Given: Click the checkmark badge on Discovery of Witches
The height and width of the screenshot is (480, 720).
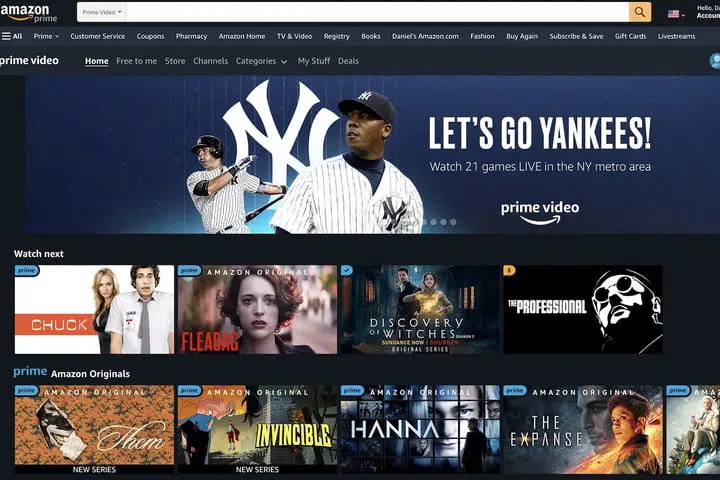Looking at the screenshot, I should click(x=347, y=271).
